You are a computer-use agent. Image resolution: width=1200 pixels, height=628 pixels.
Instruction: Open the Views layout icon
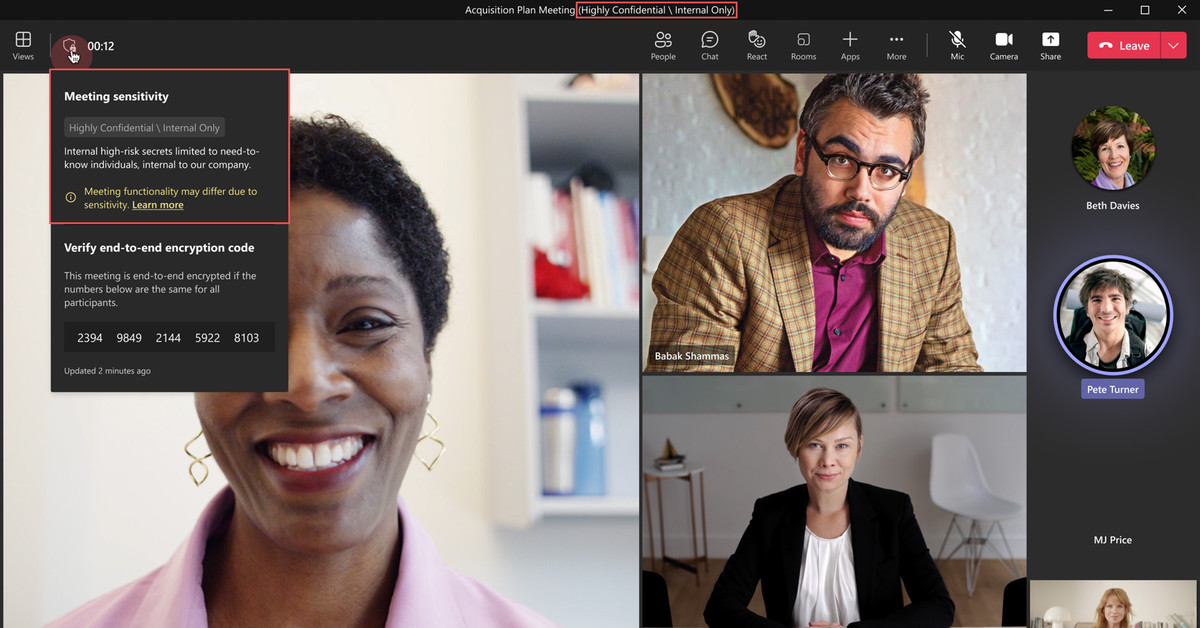tap(23, 45)
